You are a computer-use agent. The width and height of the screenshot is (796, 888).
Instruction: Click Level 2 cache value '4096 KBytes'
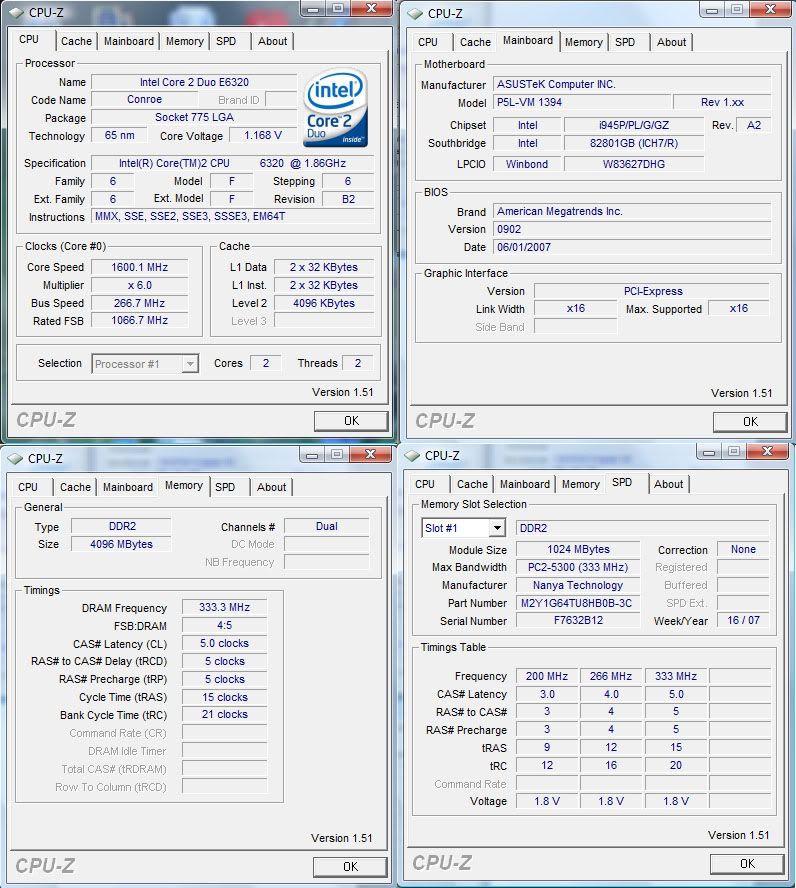(324, 303)
